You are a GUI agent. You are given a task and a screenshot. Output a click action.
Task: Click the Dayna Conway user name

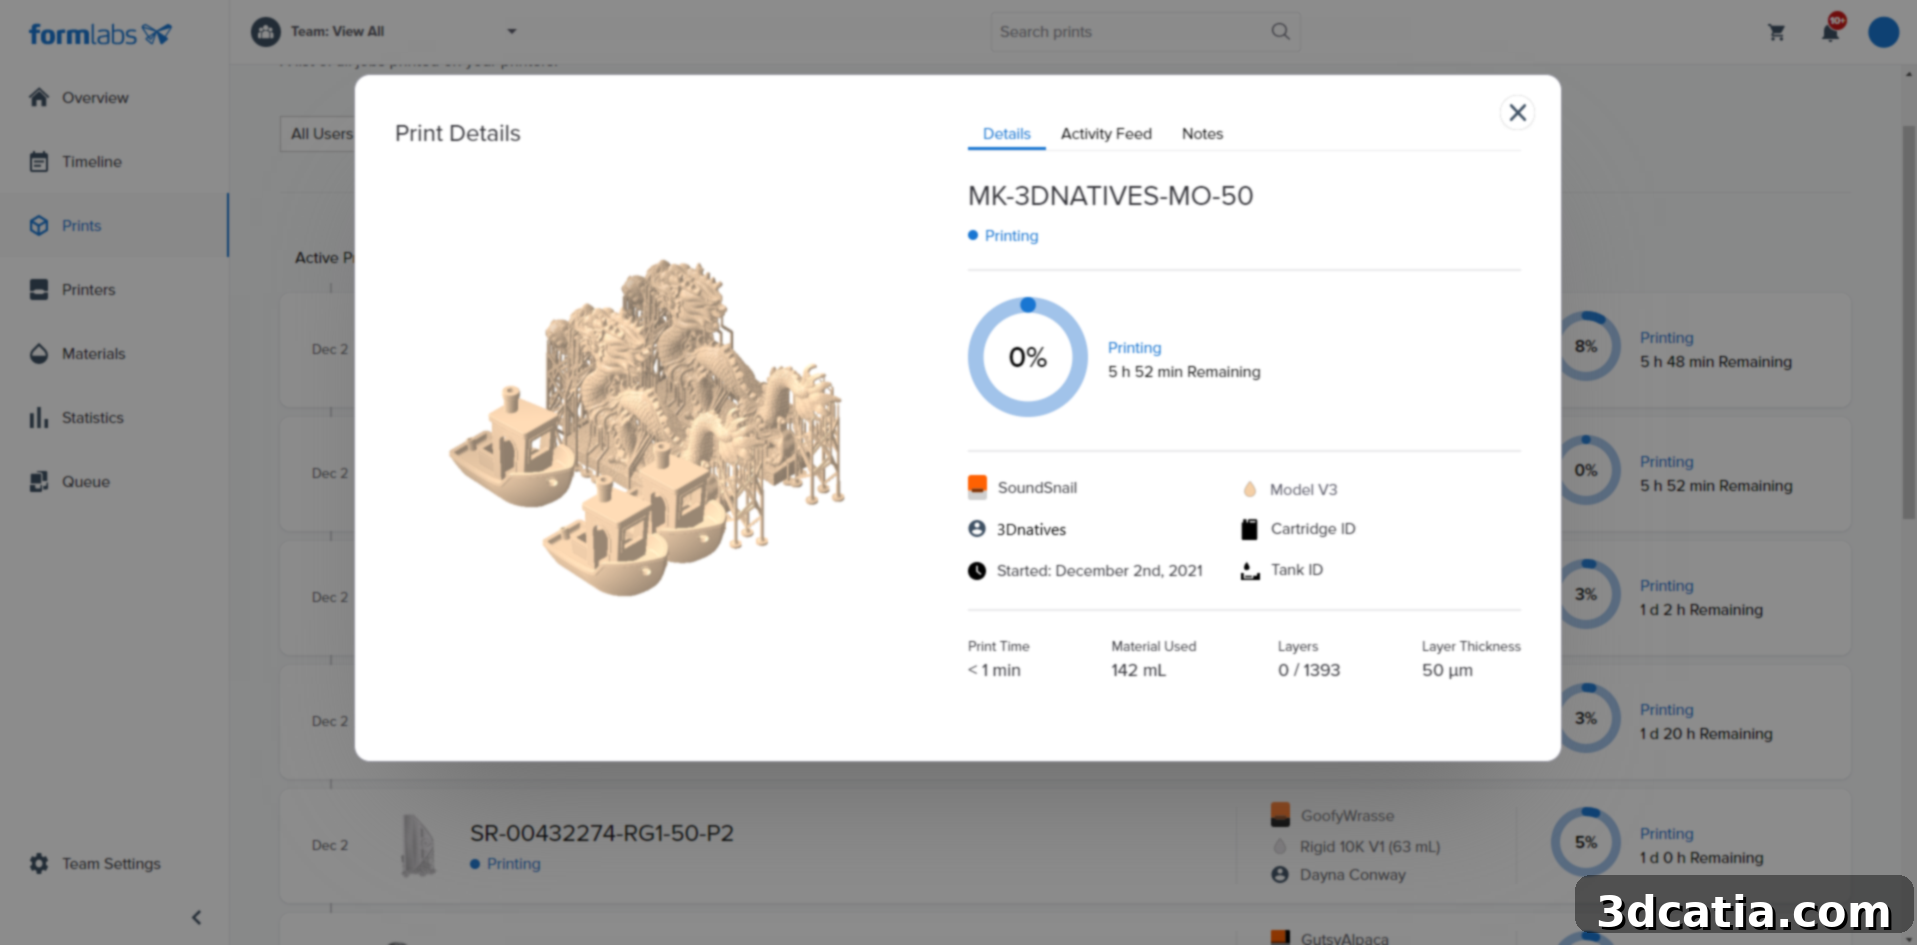[1352, 875]
